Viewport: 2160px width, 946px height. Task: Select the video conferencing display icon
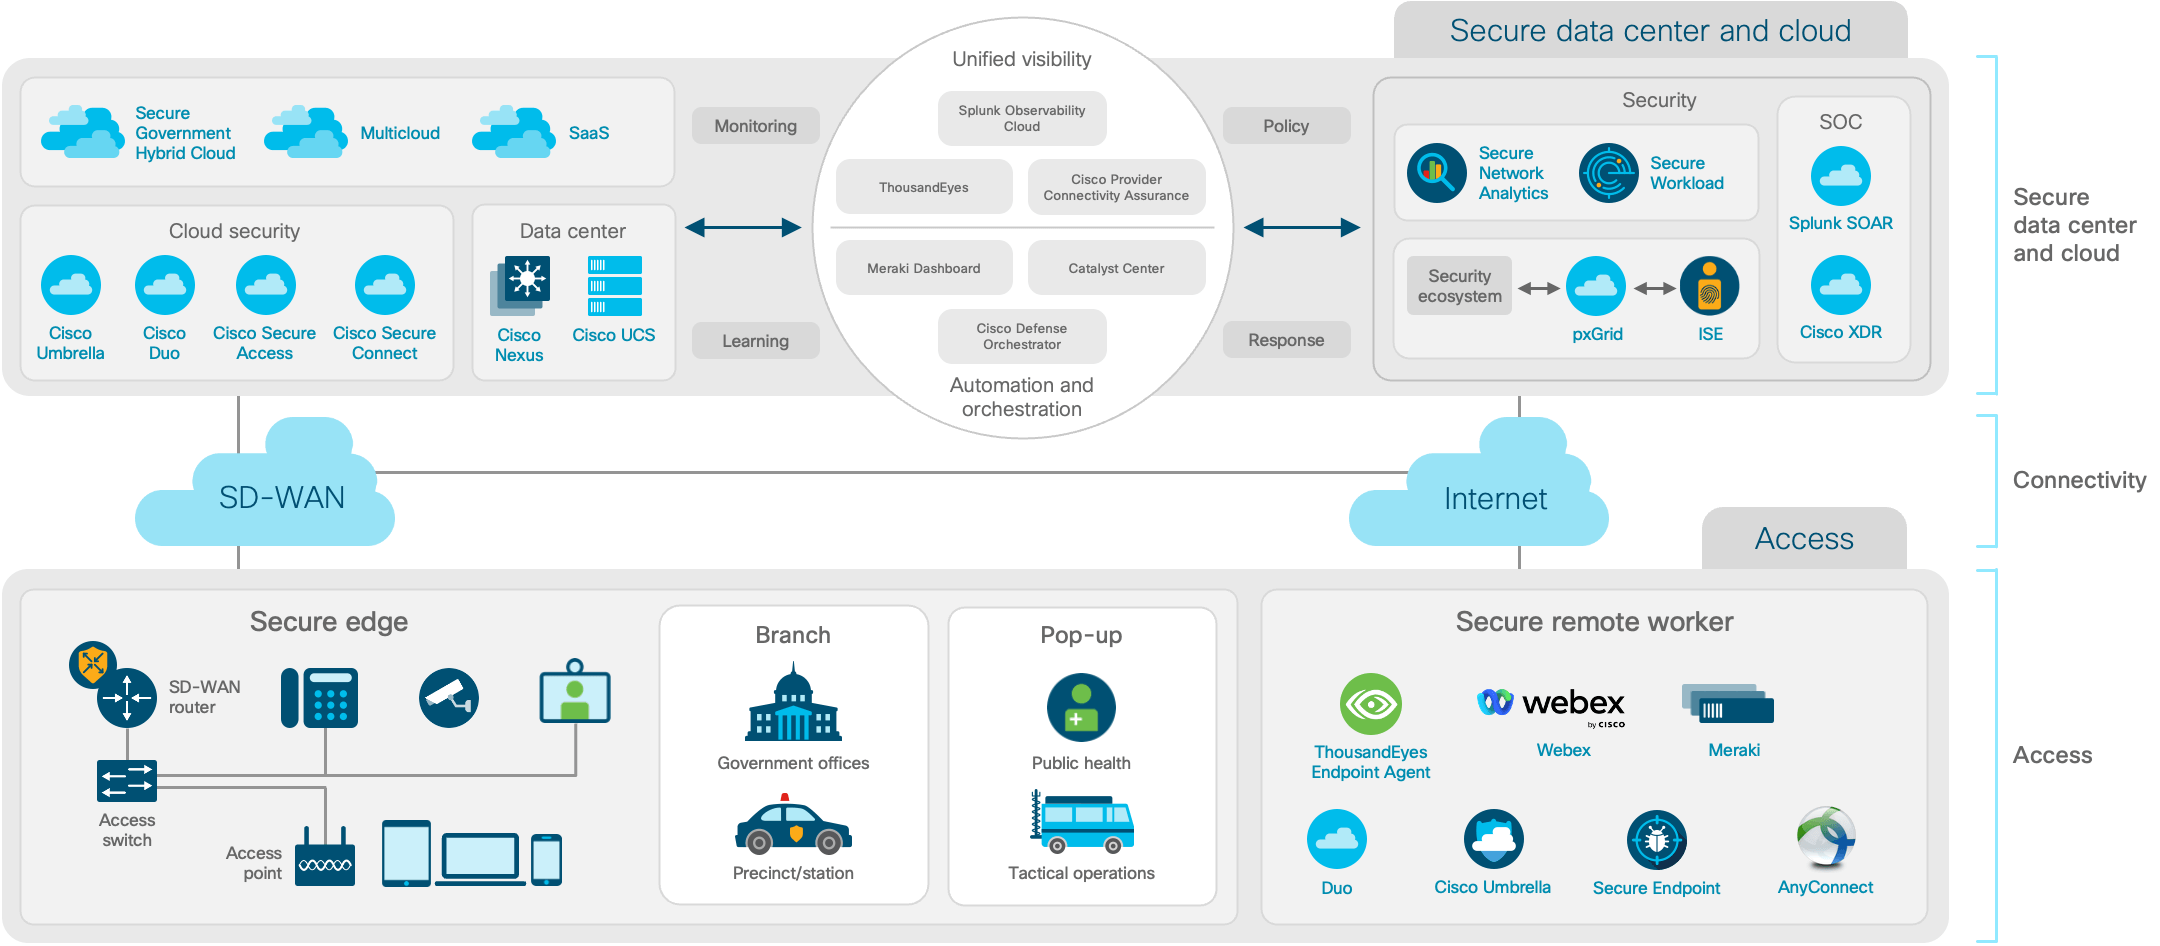click(575, 691)
